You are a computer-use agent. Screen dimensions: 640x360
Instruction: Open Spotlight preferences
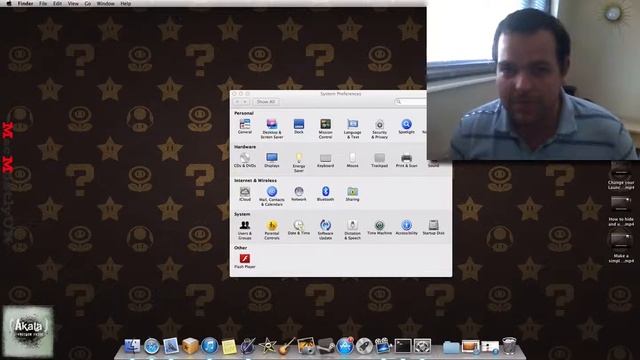click(407, 126)
